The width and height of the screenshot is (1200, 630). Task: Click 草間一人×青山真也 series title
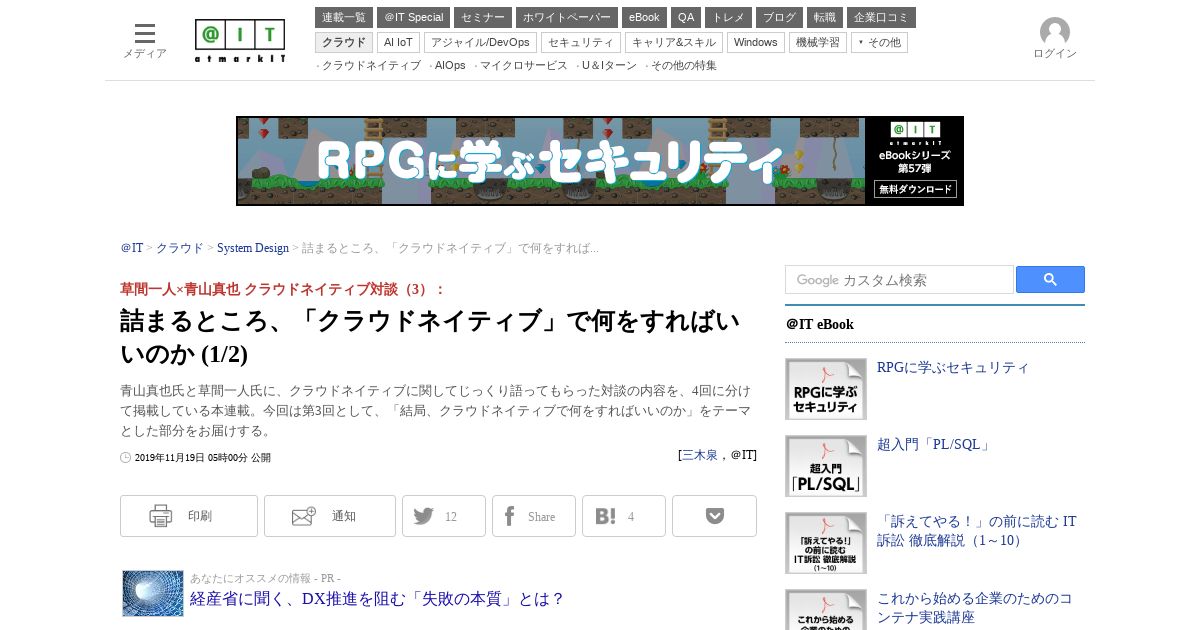coord(282,289)
